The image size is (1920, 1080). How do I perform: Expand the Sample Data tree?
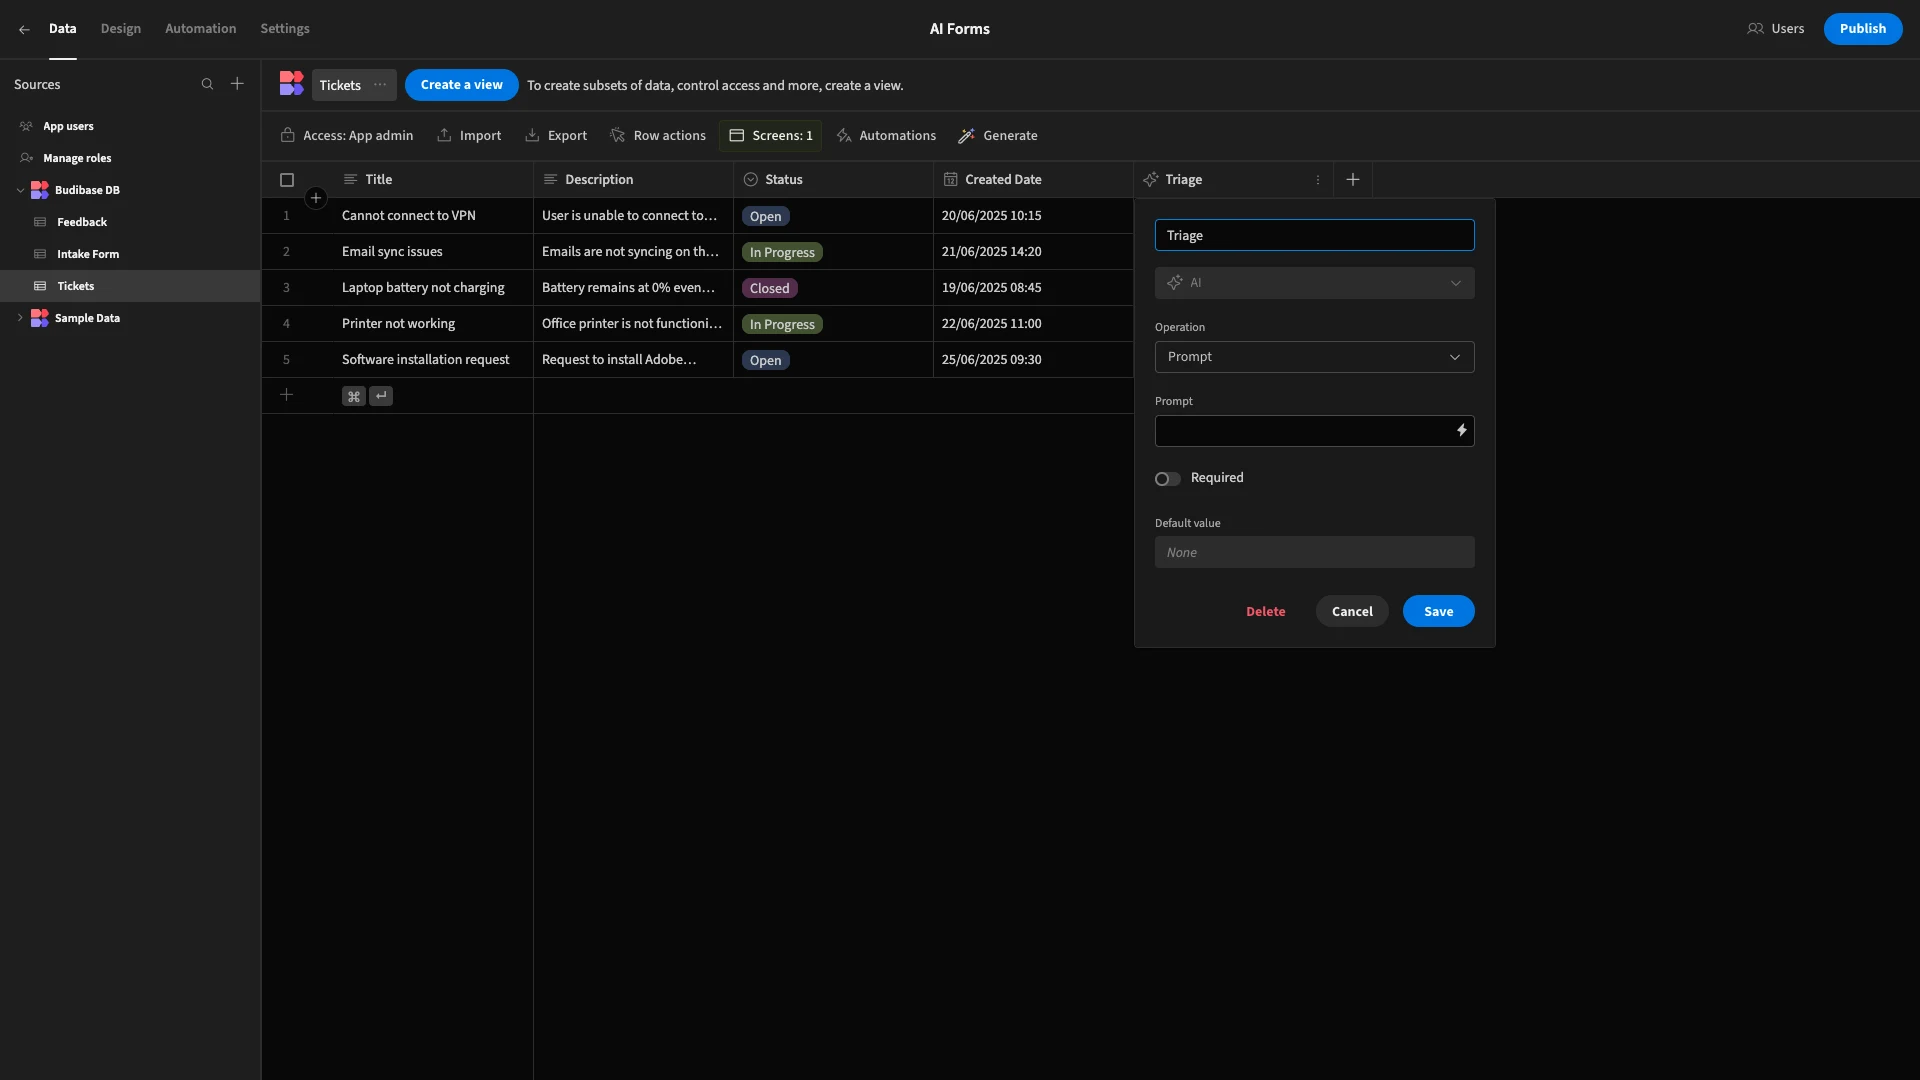point(20,318)
